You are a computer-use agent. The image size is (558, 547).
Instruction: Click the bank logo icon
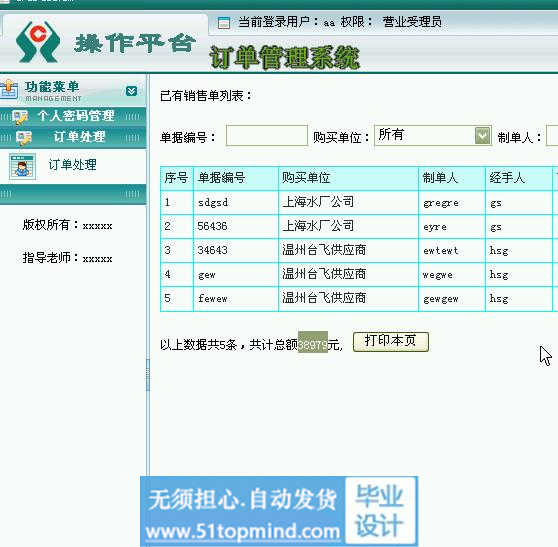click(37, 42)
